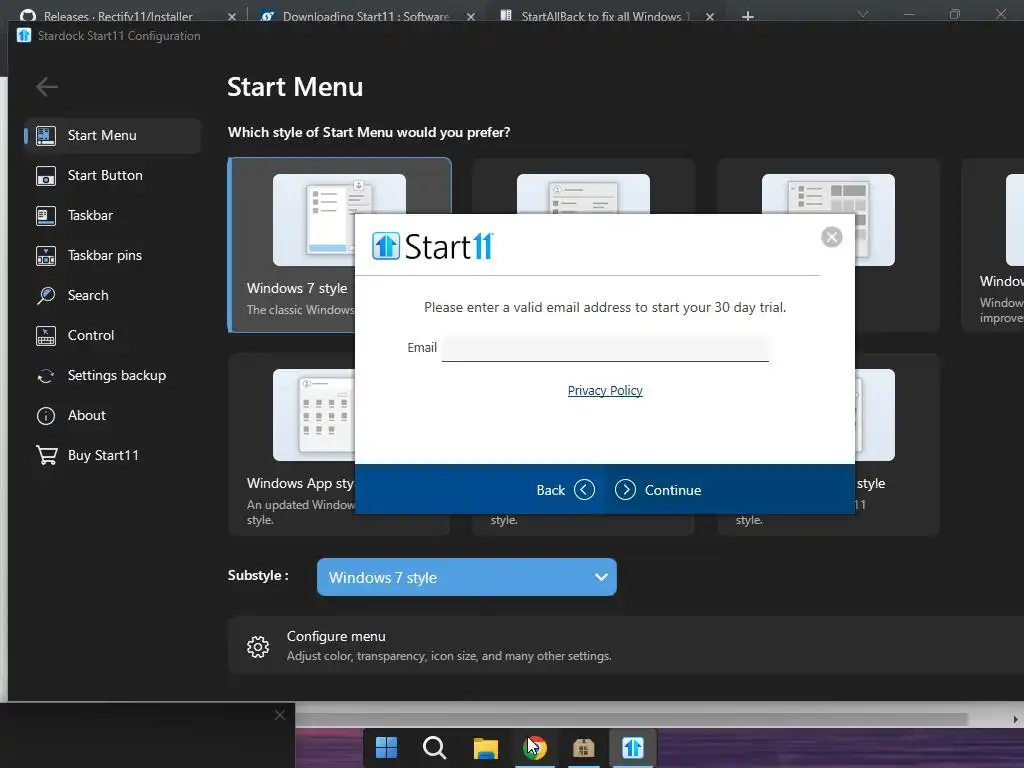Click the Settings backup sync icon
The width and height of the screenshot is (1024, 768).
[x=46, y=376]
